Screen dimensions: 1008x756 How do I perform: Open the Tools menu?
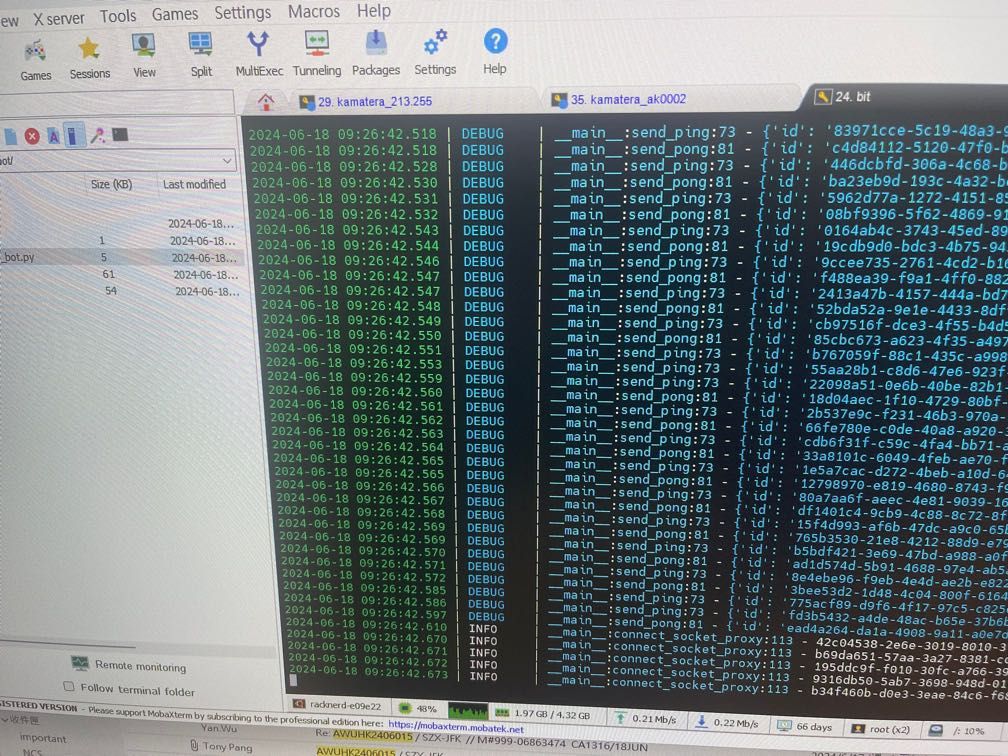pyautogui.click(x=117, y=16)
